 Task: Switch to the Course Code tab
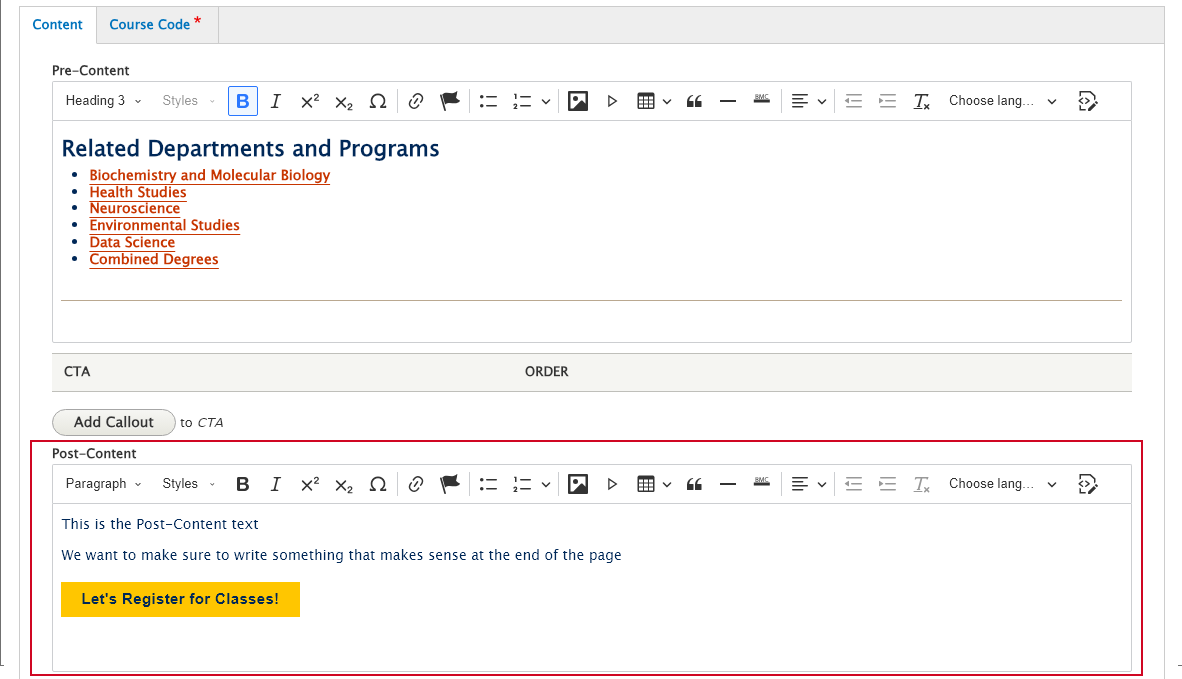150,24
